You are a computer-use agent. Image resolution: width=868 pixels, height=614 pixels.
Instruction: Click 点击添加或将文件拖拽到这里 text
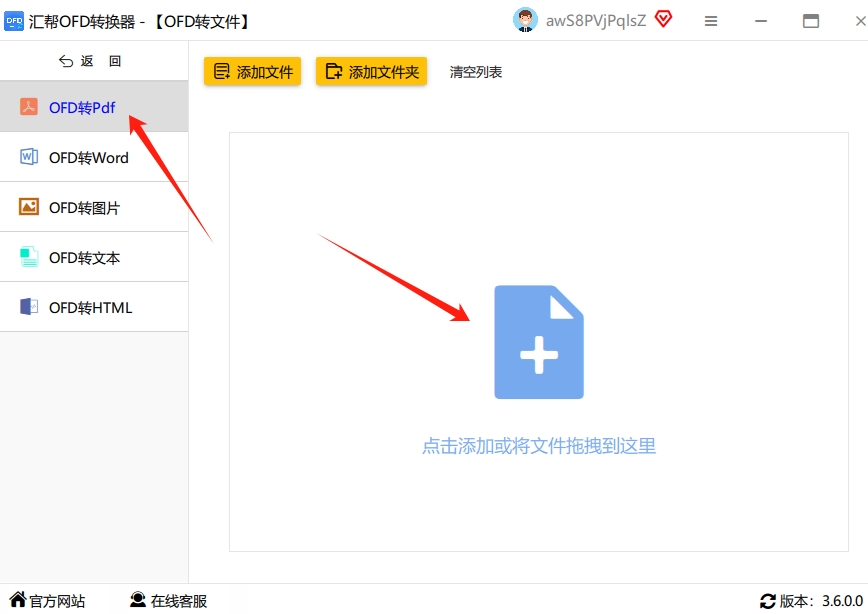tap(539, 446)
